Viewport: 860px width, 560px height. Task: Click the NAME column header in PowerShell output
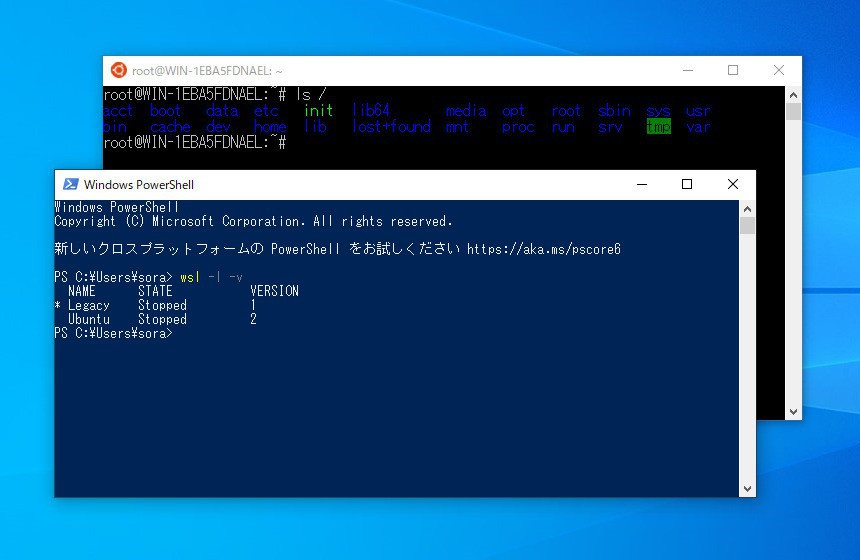coord(82,291)
